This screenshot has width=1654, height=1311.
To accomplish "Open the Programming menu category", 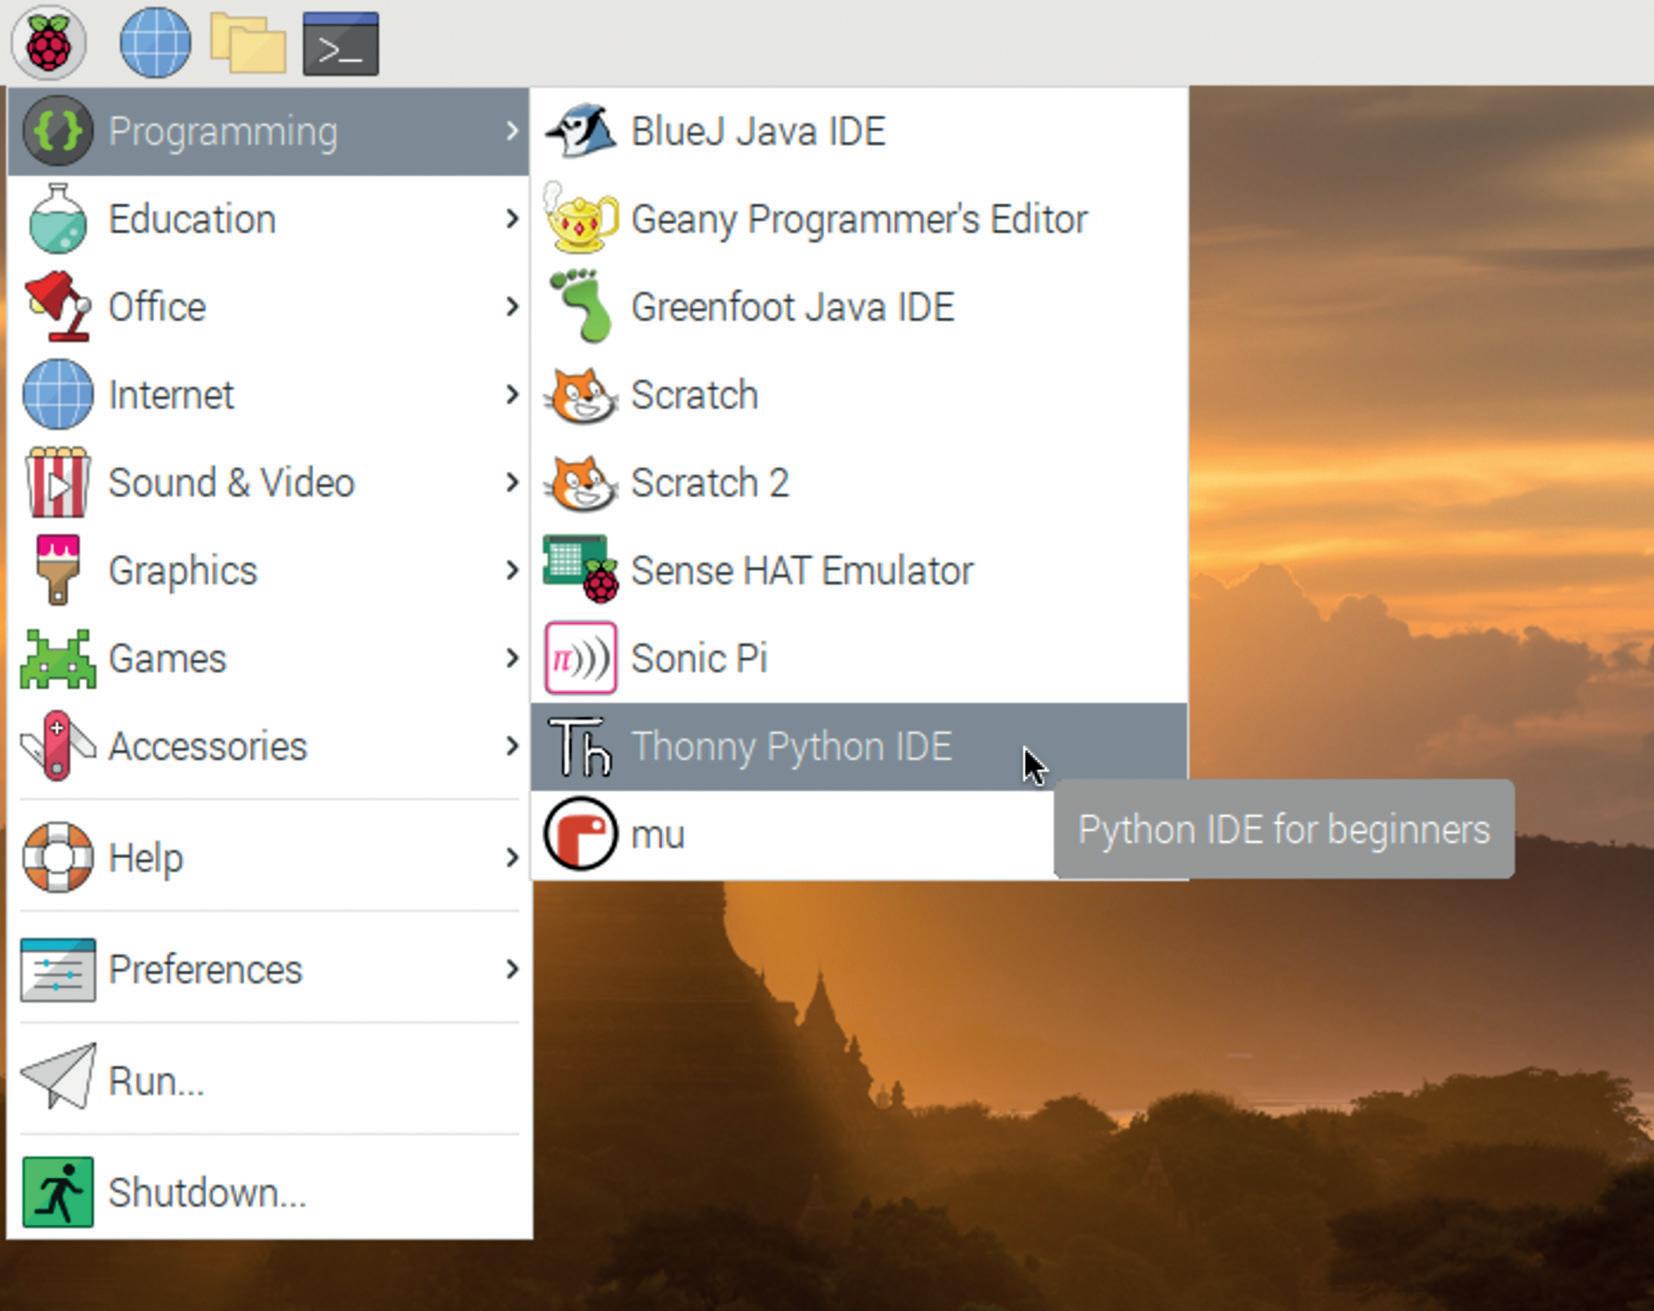I will 268,131.
